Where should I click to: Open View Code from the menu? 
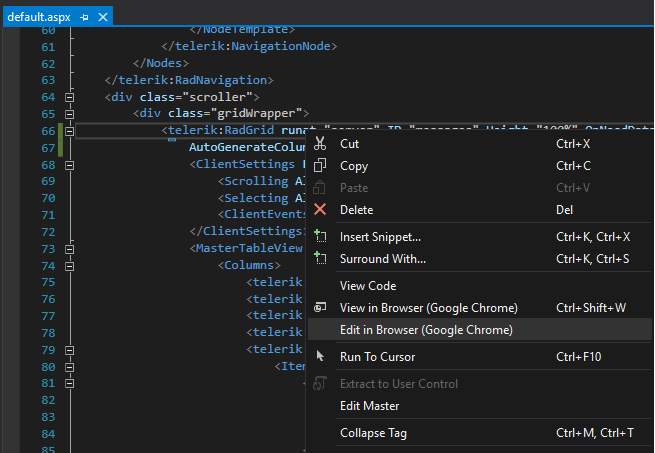pos(480,285)
